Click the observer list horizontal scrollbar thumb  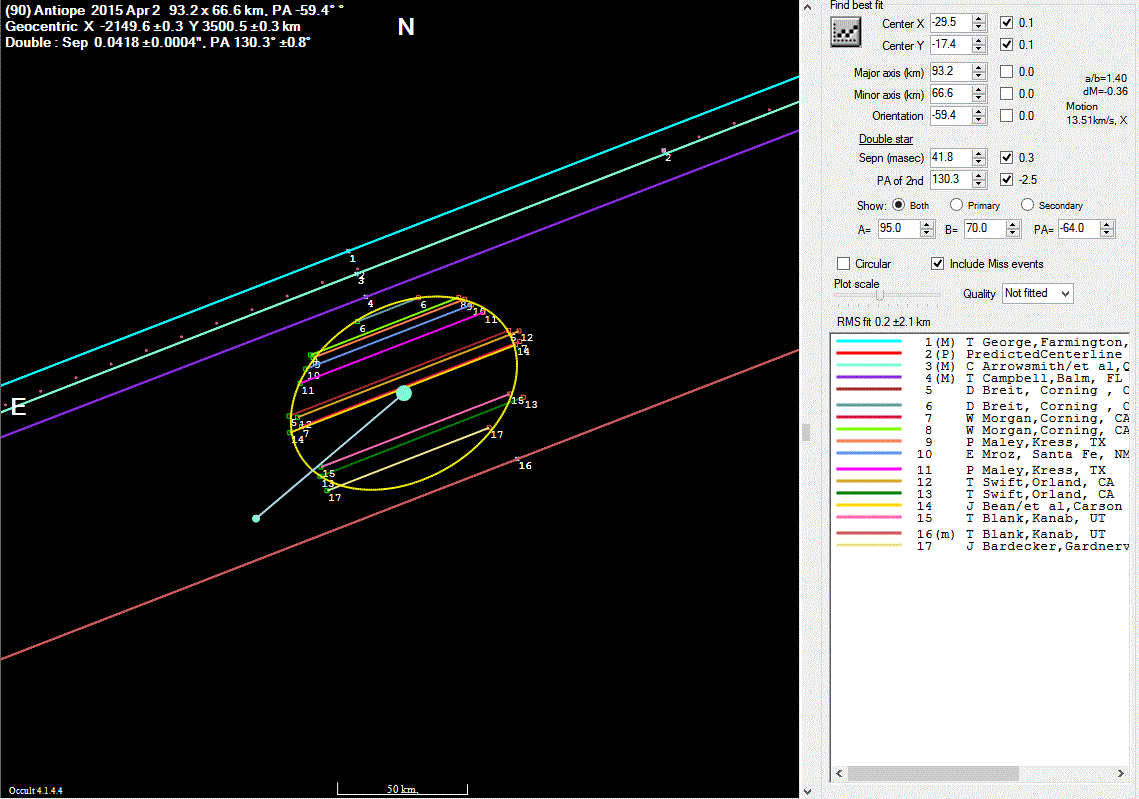933,774
